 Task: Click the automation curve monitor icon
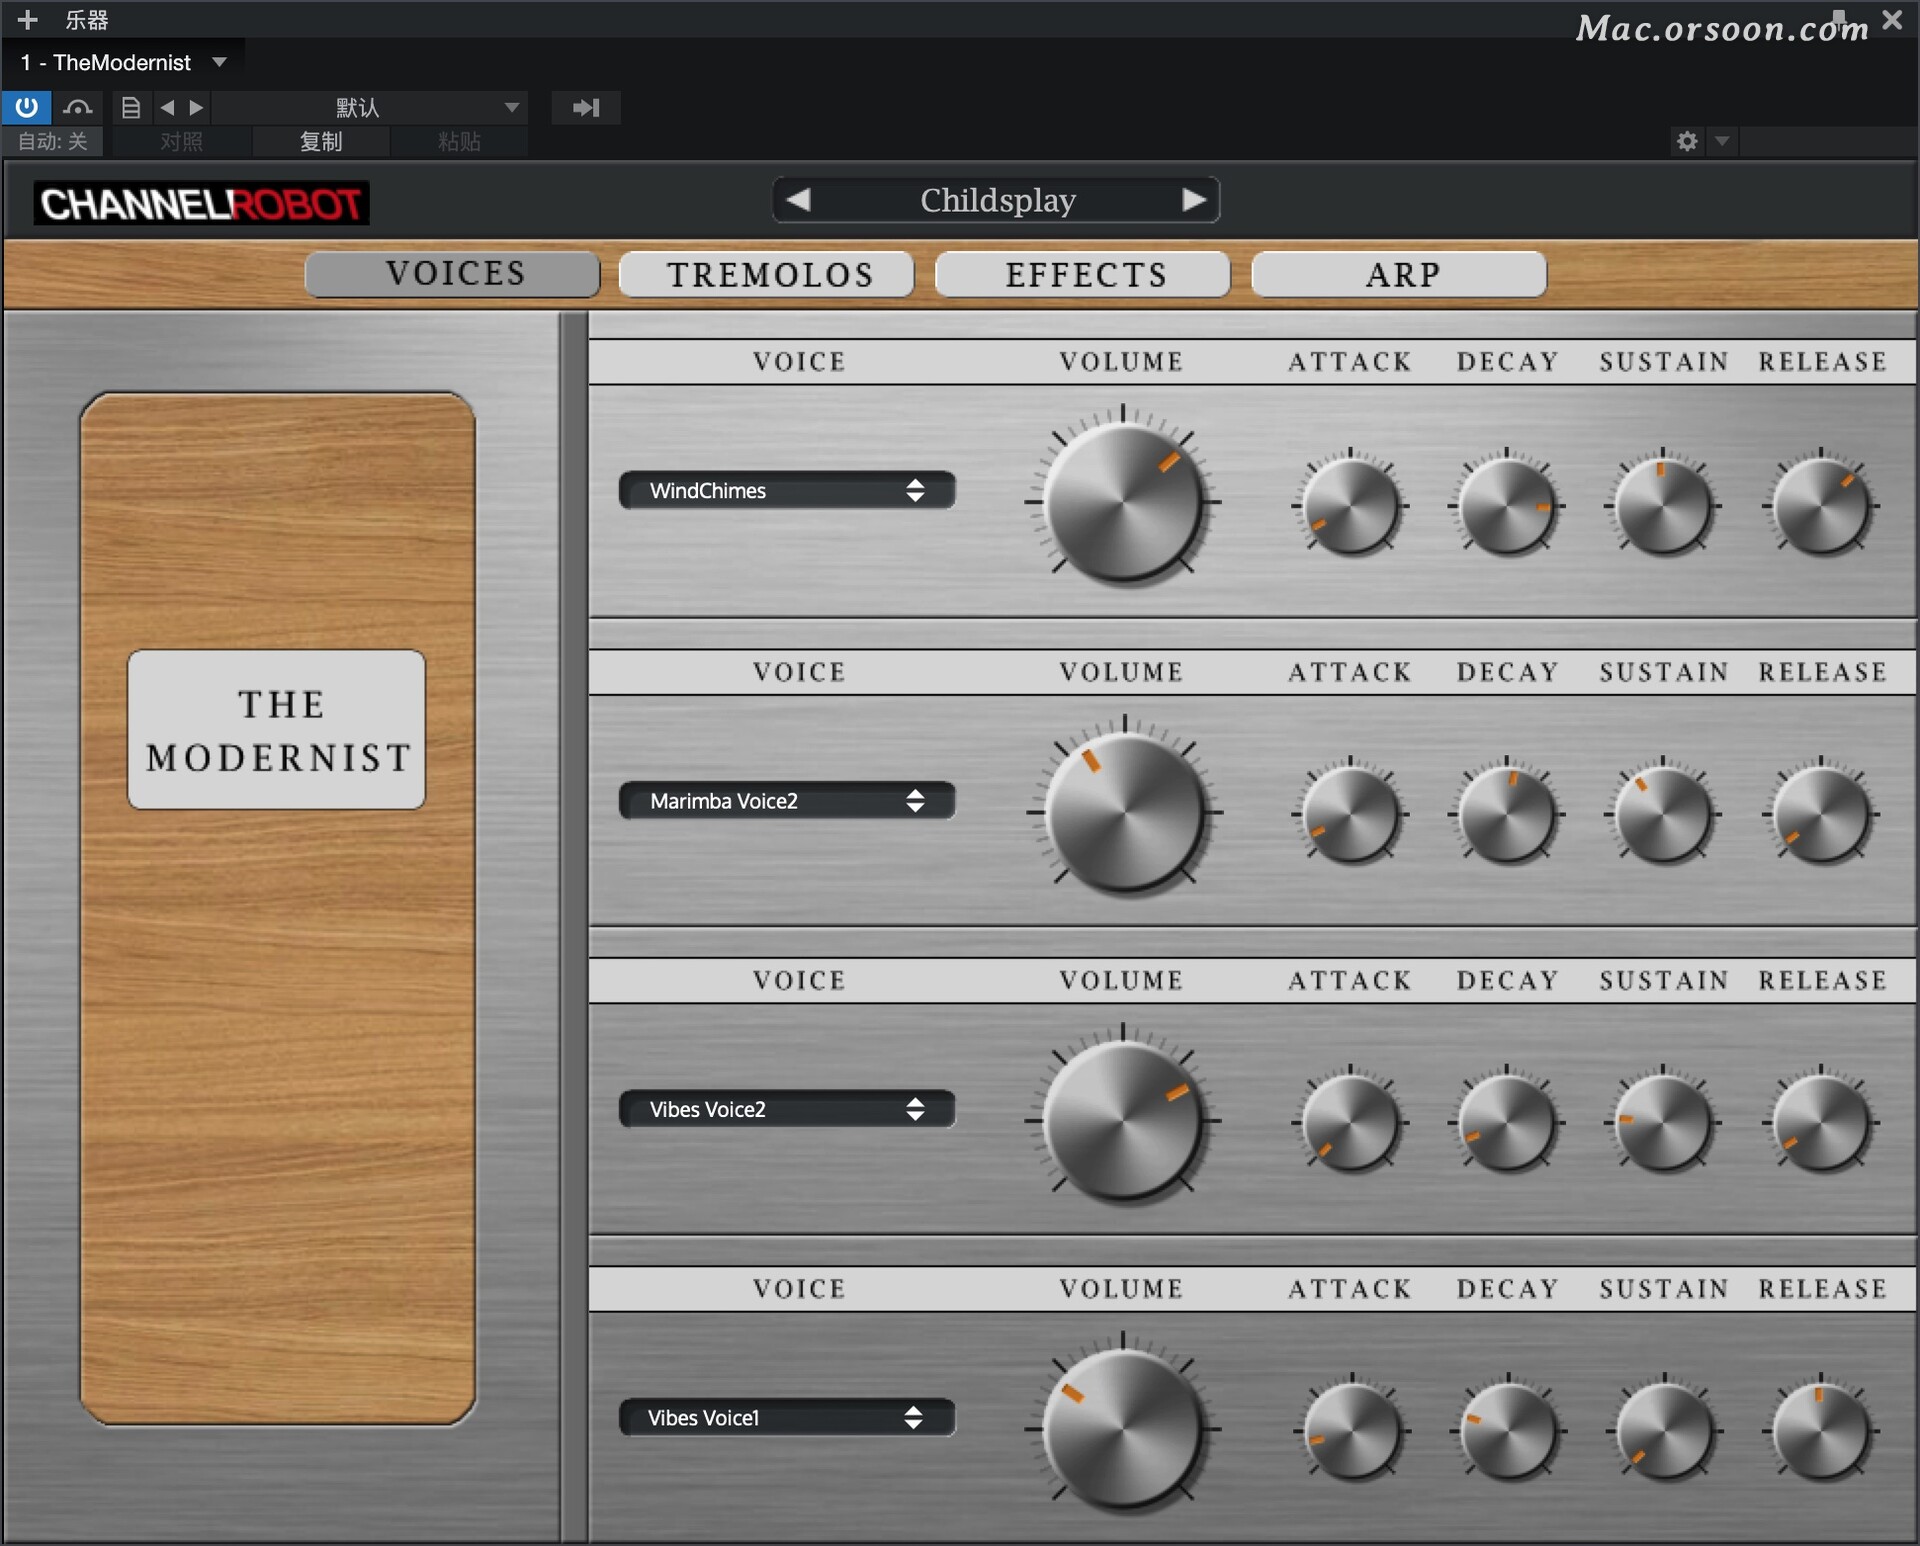[77, 107]
